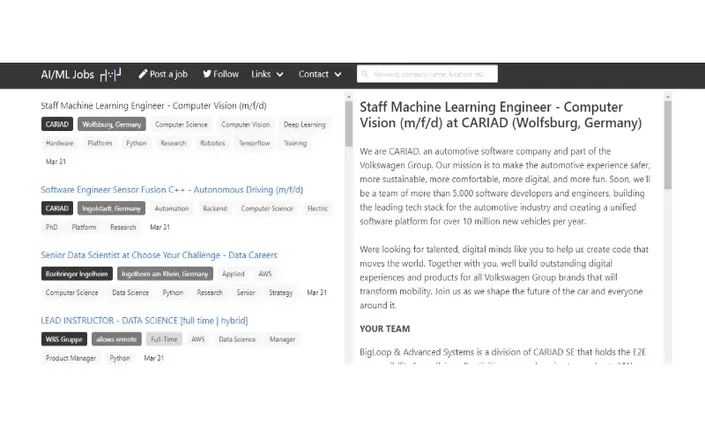Click the Post a job link
This screenshot has width=705, height=427.
(x=163, y=74)
